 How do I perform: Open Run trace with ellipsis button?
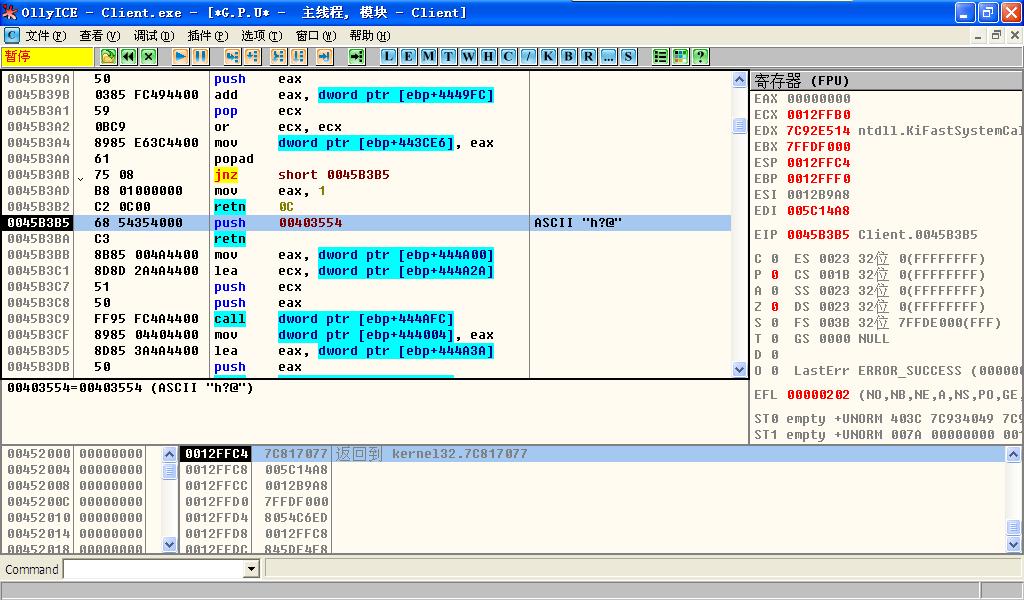pyautogui.click(x=609, y=57)
